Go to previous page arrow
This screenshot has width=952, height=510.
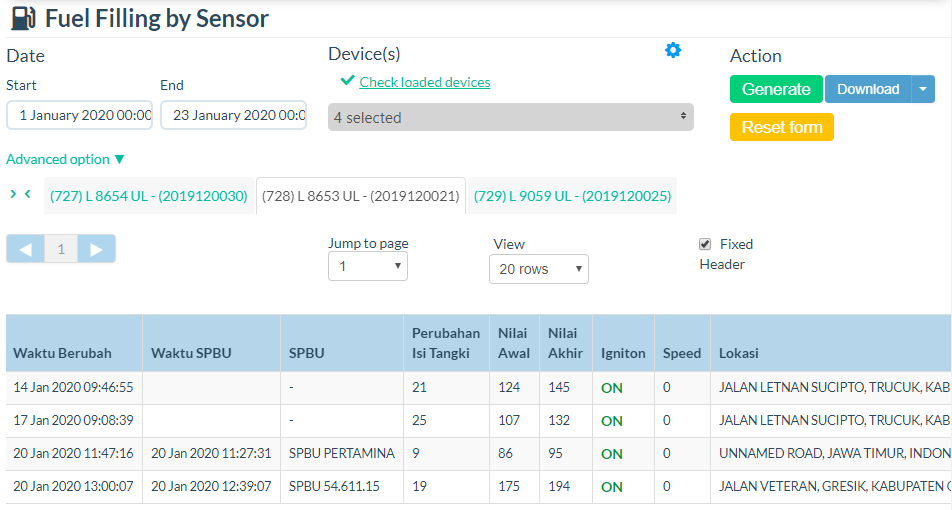tap(26, 249)
